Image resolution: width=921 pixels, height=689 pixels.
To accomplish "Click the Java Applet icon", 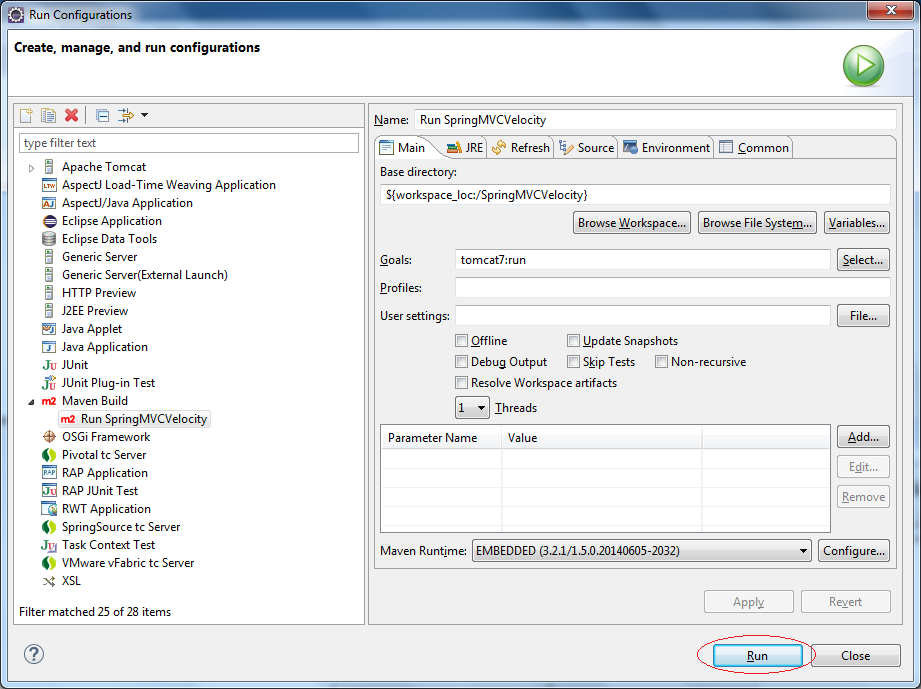I will (49, 329).
